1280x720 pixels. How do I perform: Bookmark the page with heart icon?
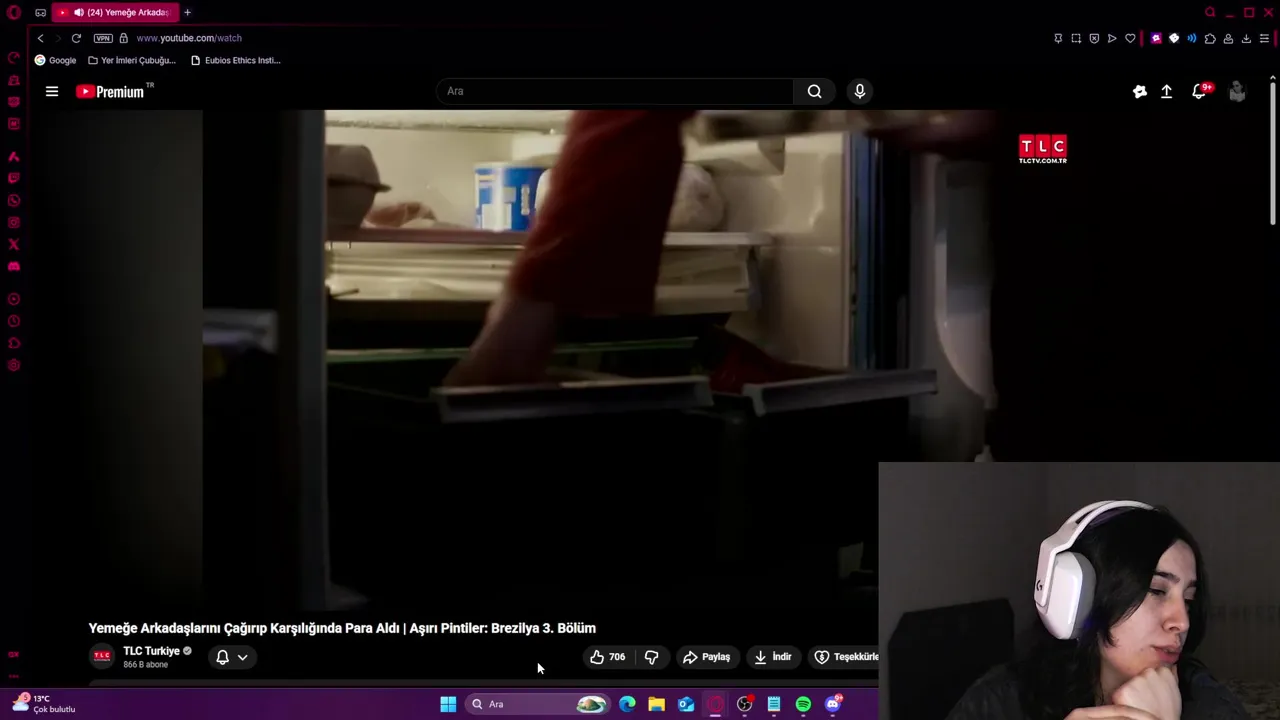pos(1130,38)
